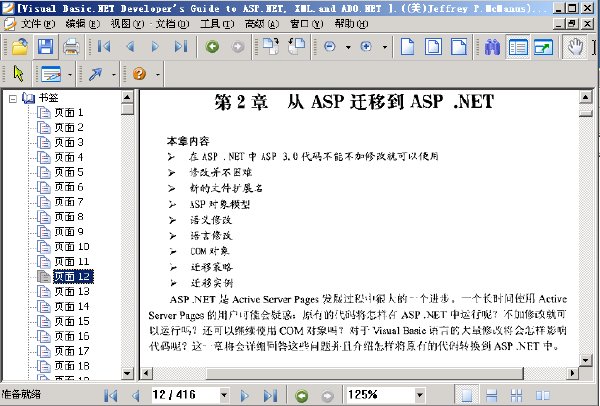The height and width of the screenshot is (406, 600).
Task: Go to next page in top toolbar
Action: [155, 47]
